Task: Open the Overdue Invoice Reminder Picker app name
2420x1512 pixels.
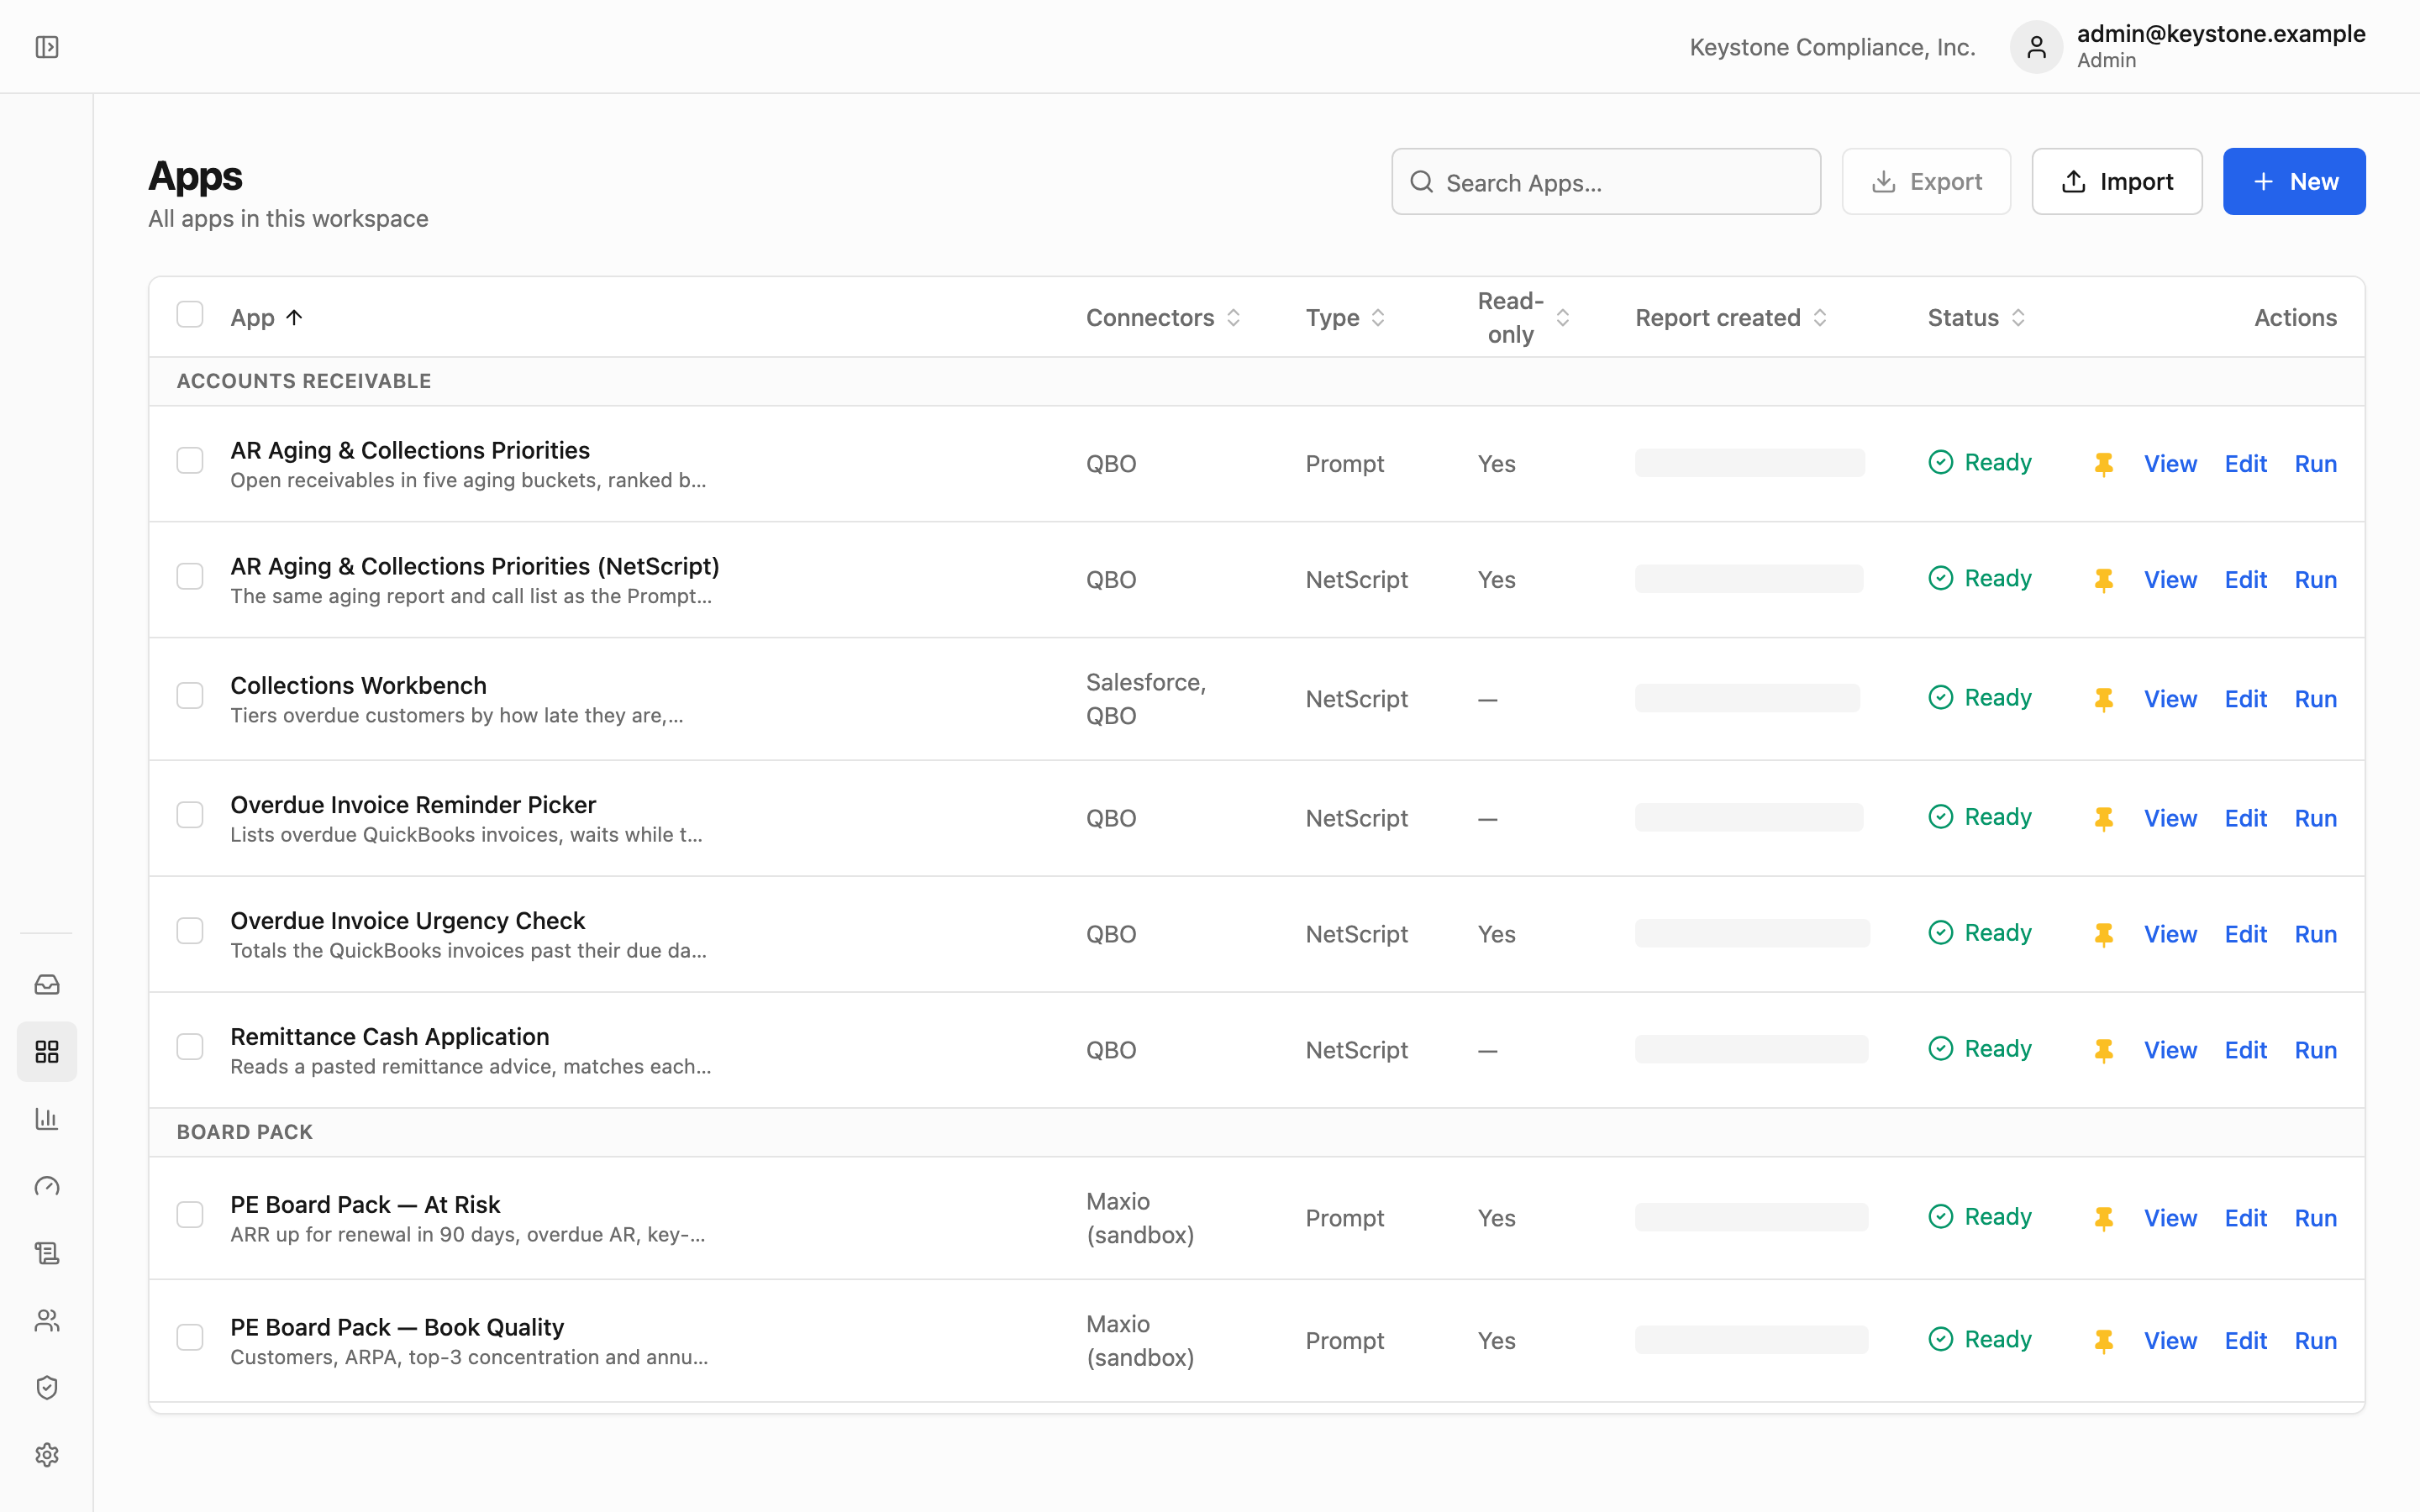Action: point(413,804)
